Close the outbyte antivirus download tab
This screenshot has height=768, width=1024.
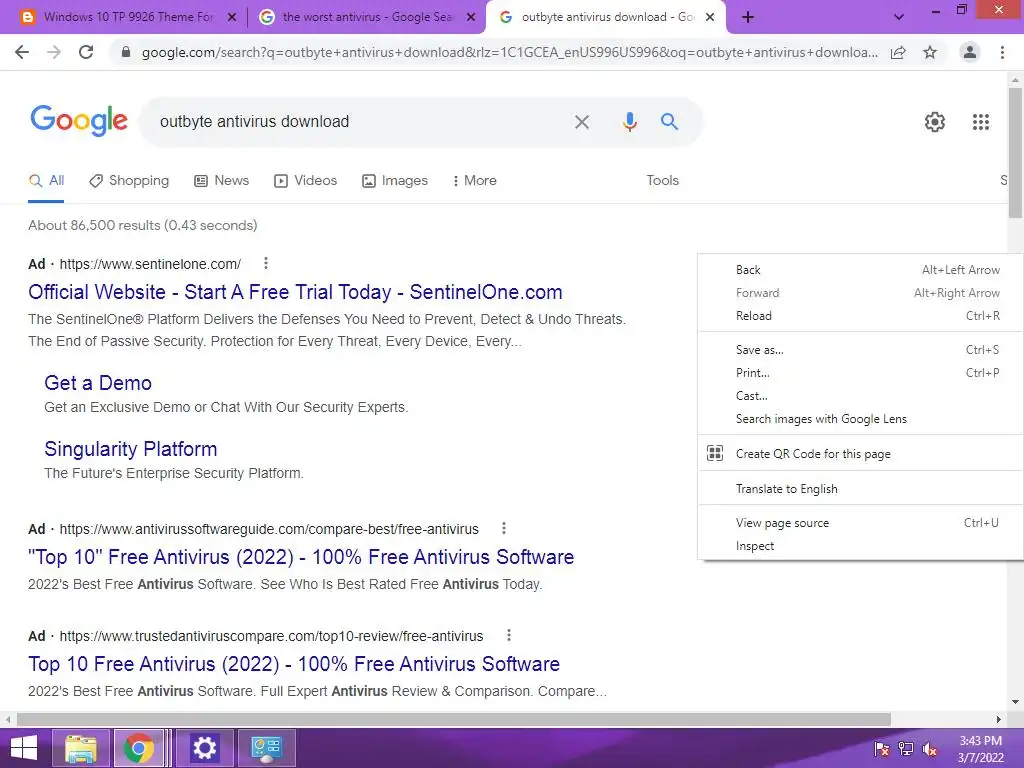point(711,18)
